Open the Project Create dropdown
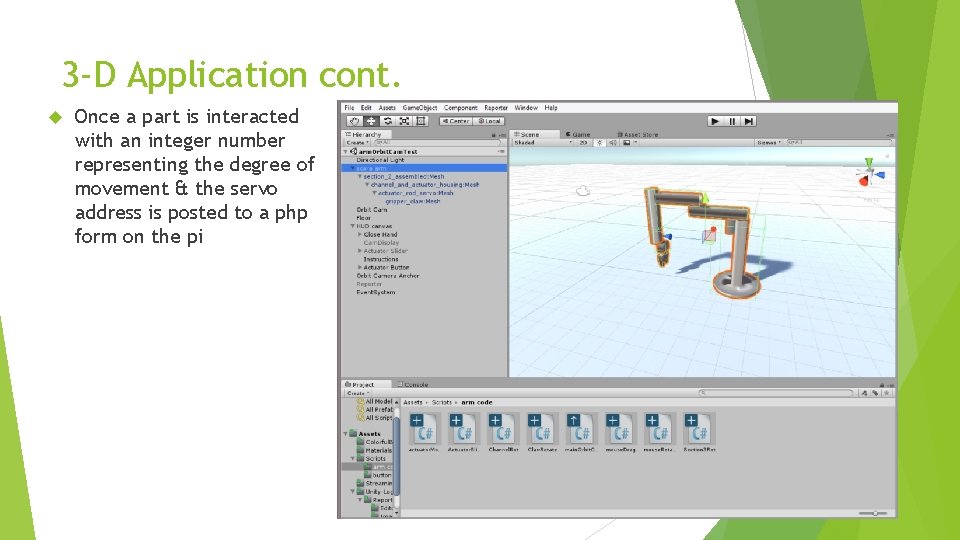 tap(358, 393)
